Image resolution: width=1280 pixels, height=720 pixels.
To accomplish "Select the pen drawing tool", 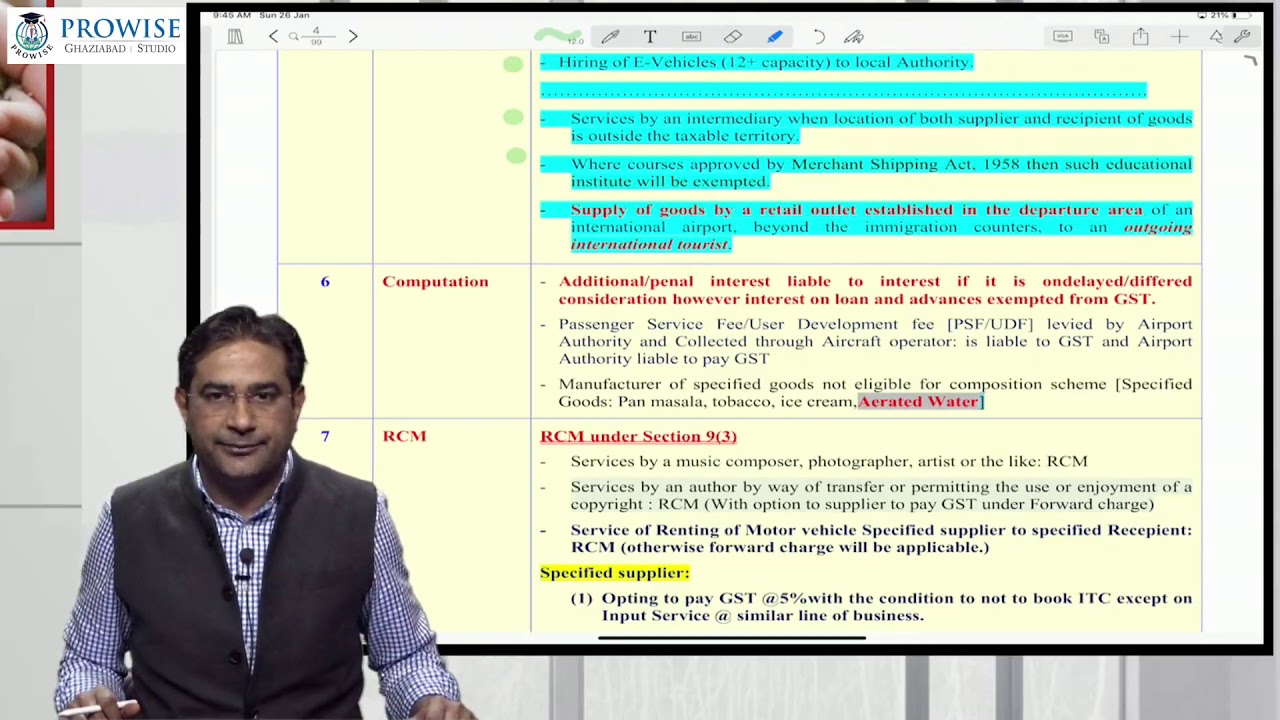I will tap(610, 36).
